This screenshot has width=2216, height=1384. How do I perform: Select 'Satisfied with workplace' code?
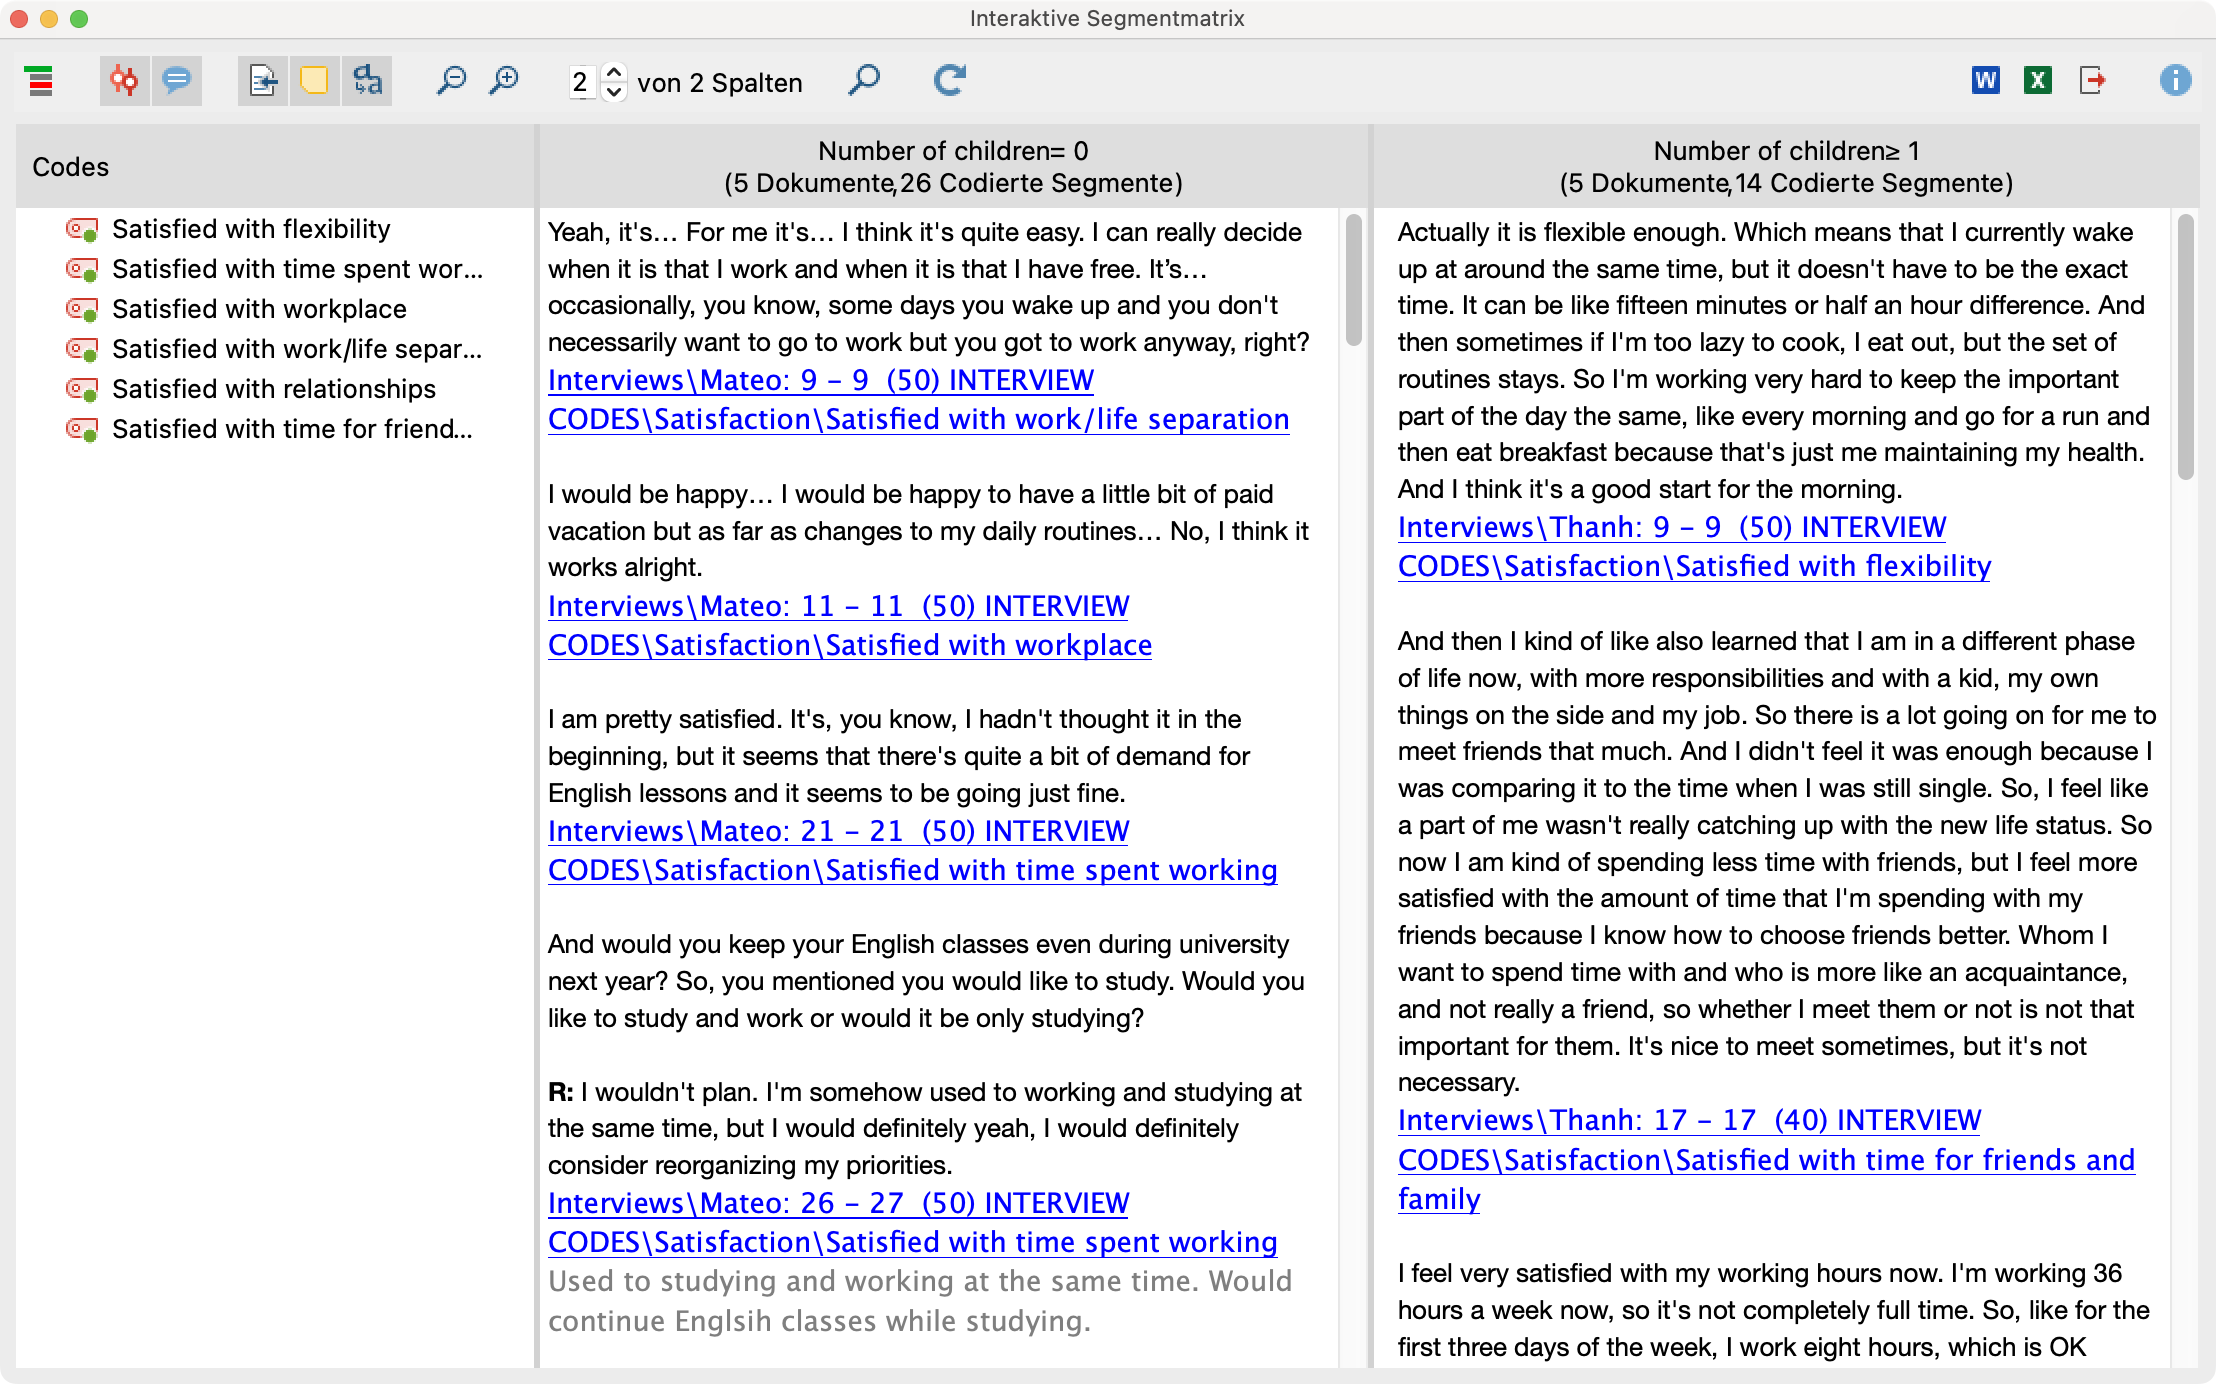click(x=259, y=309)
